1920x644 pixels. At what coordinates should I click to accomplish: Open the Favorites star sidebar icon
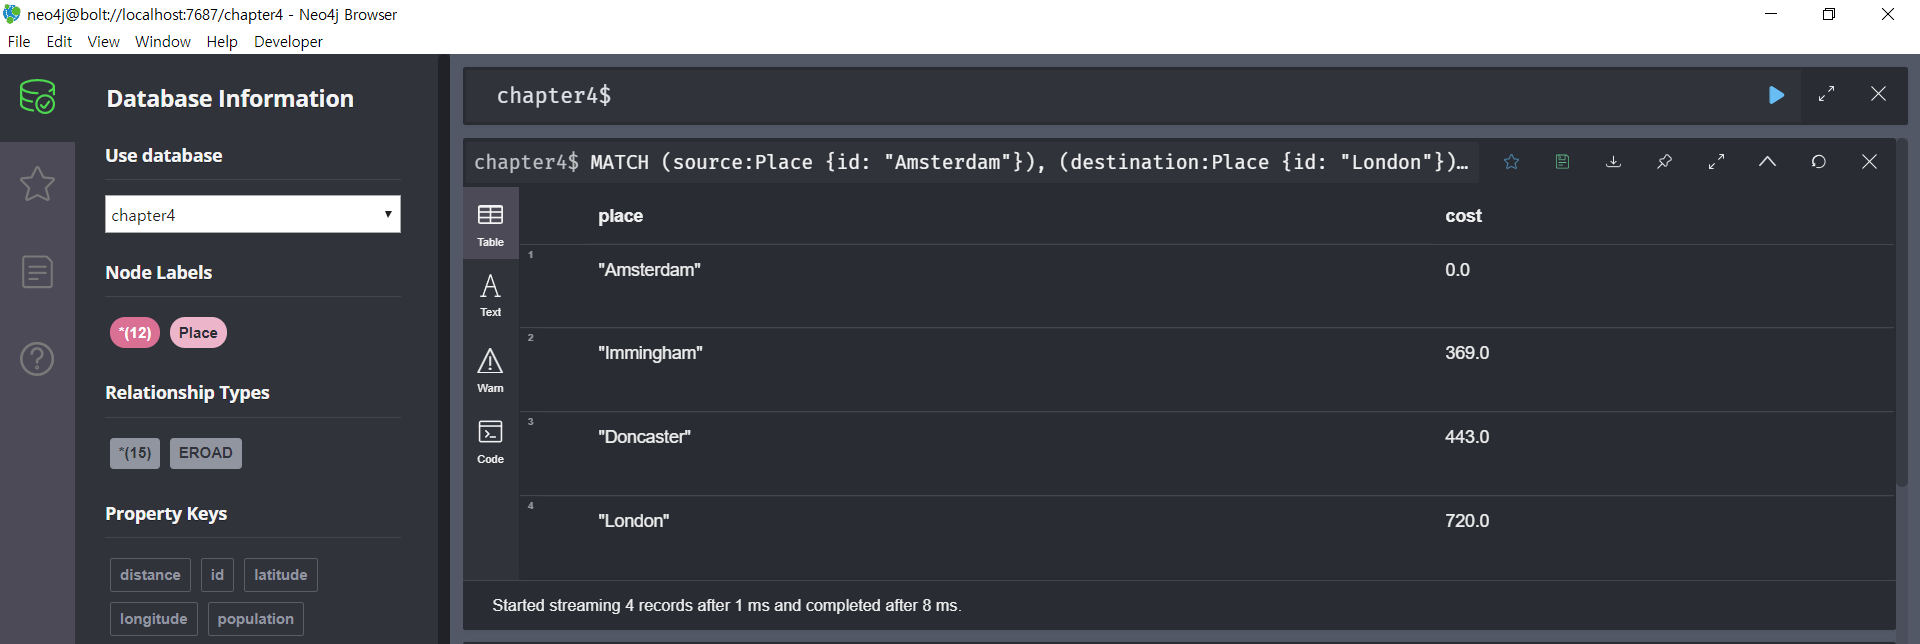37,184
